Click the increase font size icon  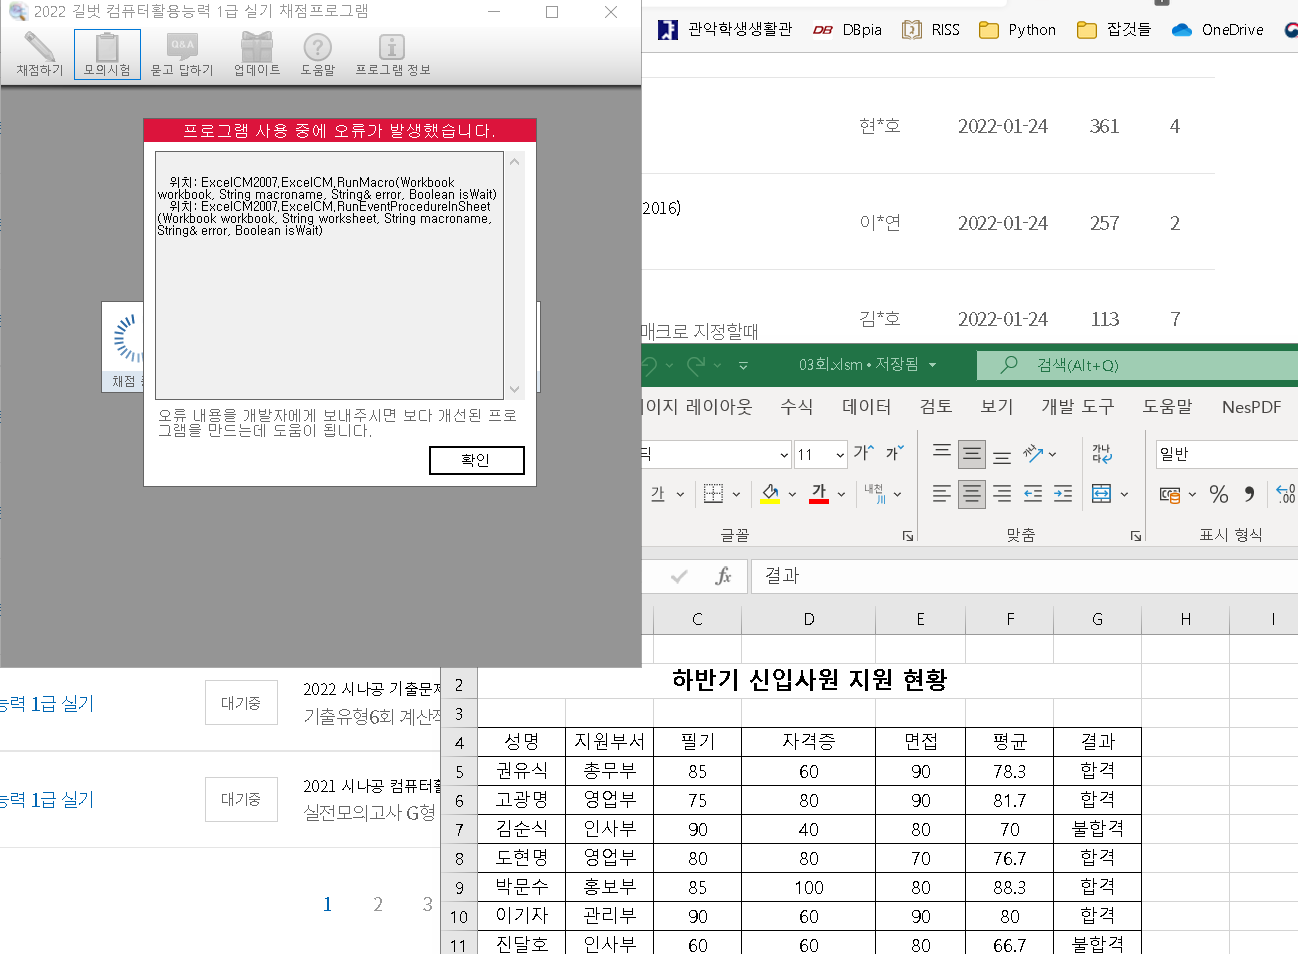pos(863,454)
